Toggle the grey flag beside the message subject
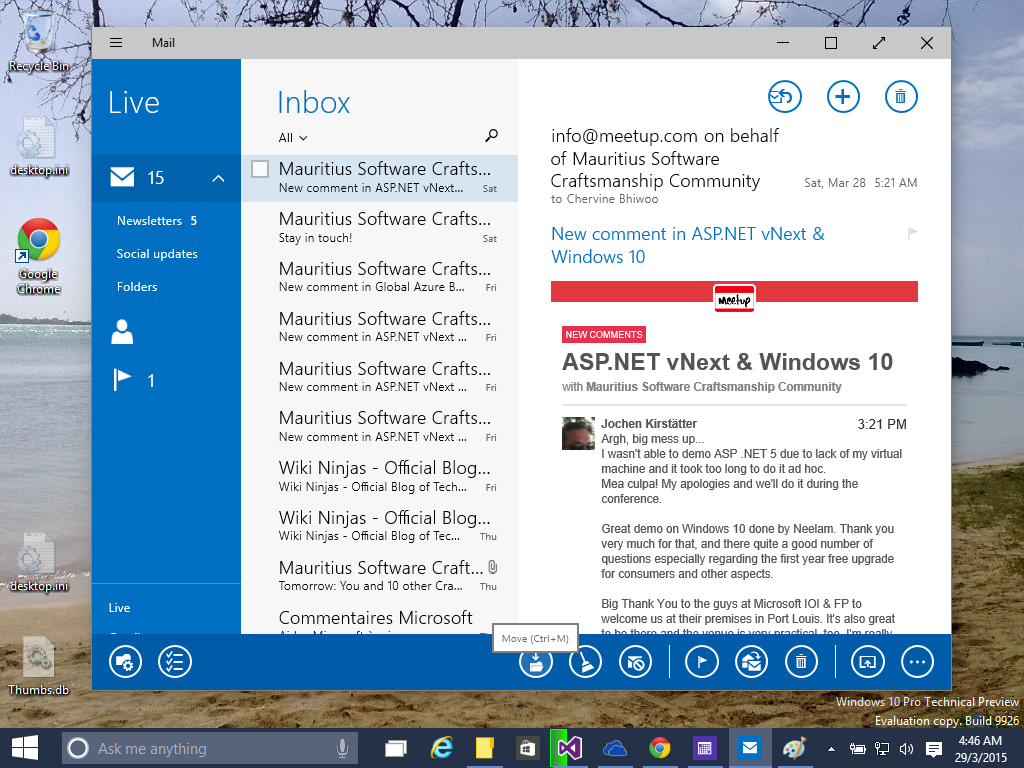The width and height of the screenshot is (1024, 768). 912,233
